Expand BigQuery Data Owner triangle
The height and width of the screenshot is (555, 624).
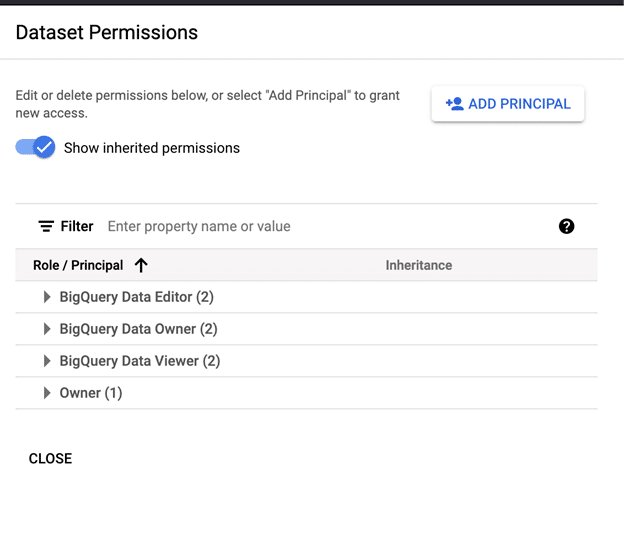click(x=47, y=329)
